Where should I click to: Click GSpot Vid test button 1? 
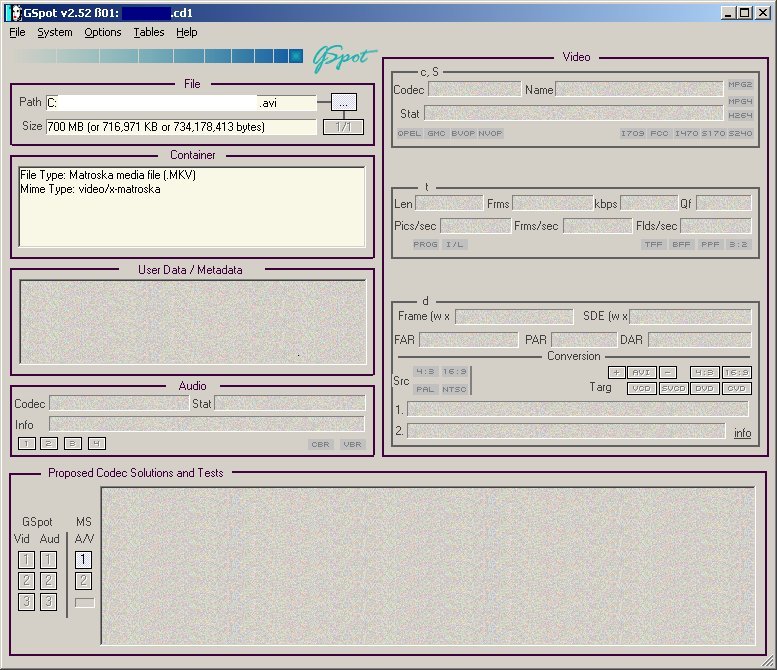coord(26,560)
